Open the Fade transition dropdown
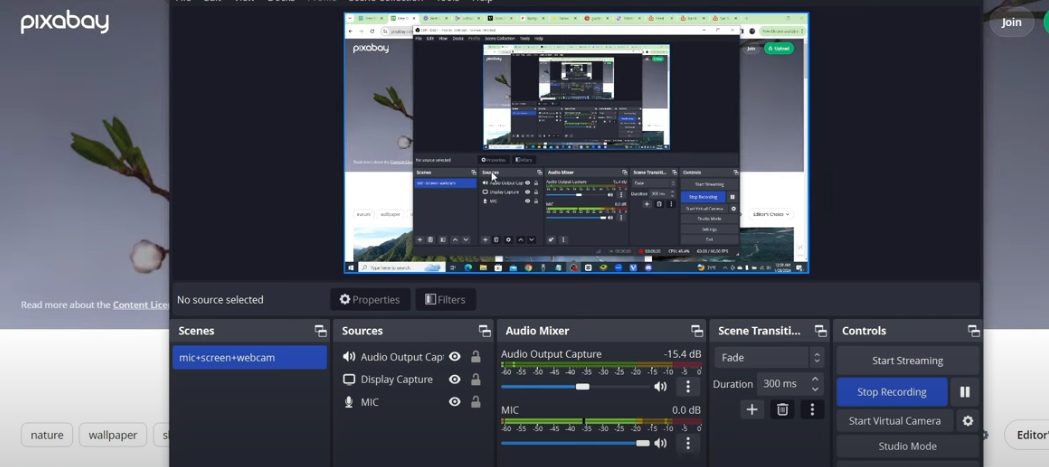Image resolution: width=1049 pixels, height=467 pixels. pyautogui.click(x=769, y=357)
